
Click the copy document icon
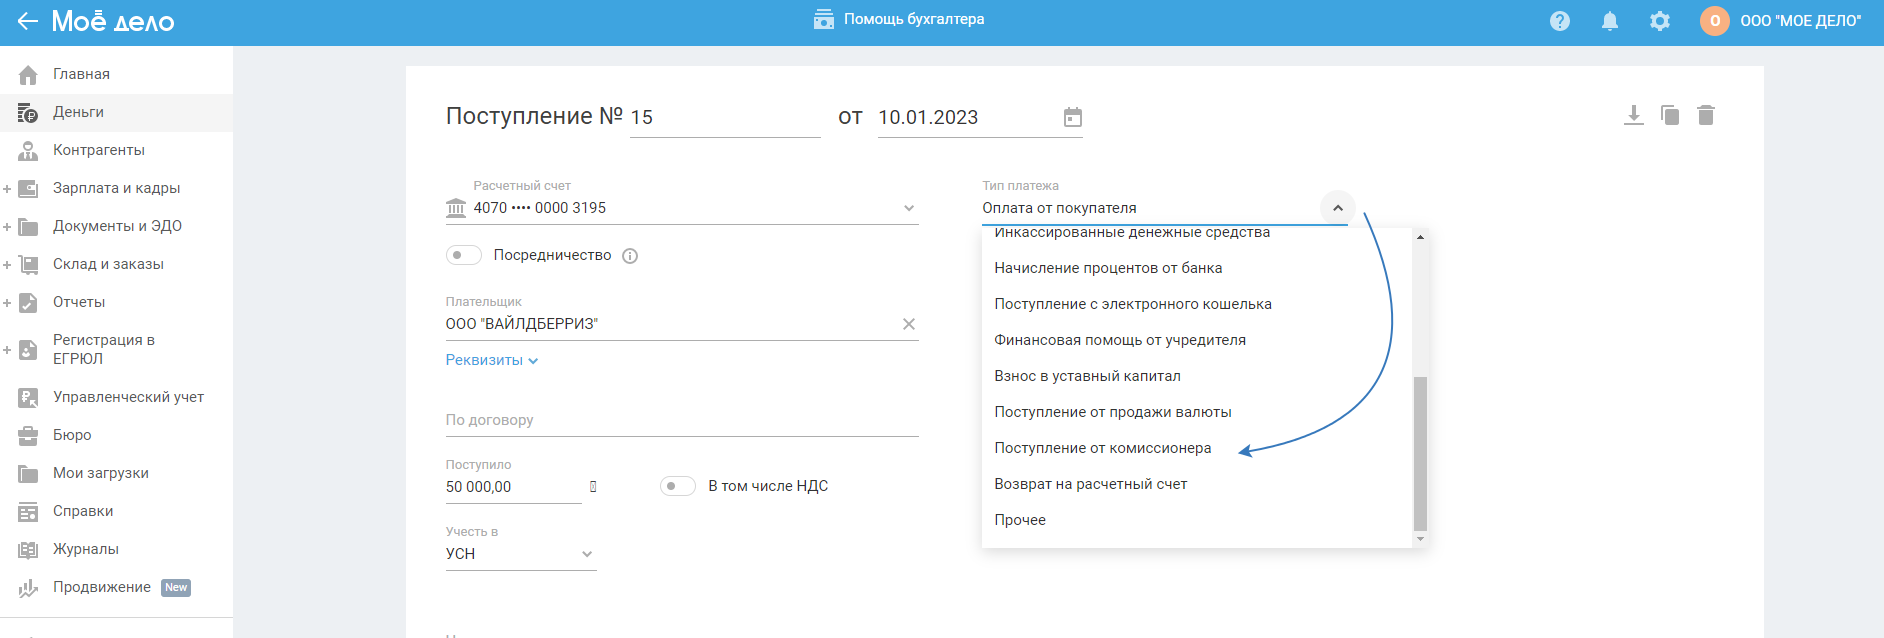click(x=1670, y=115)
